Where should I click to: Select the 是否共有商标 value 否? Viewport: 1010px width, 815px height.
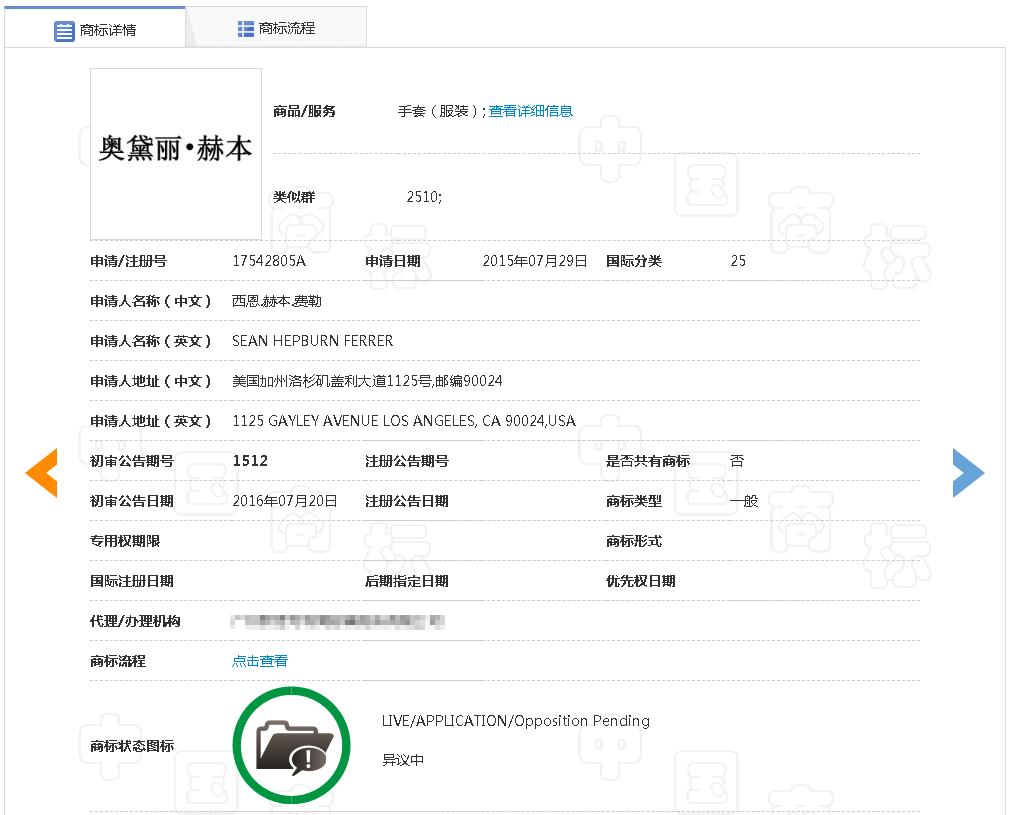(x=737, y=461)
